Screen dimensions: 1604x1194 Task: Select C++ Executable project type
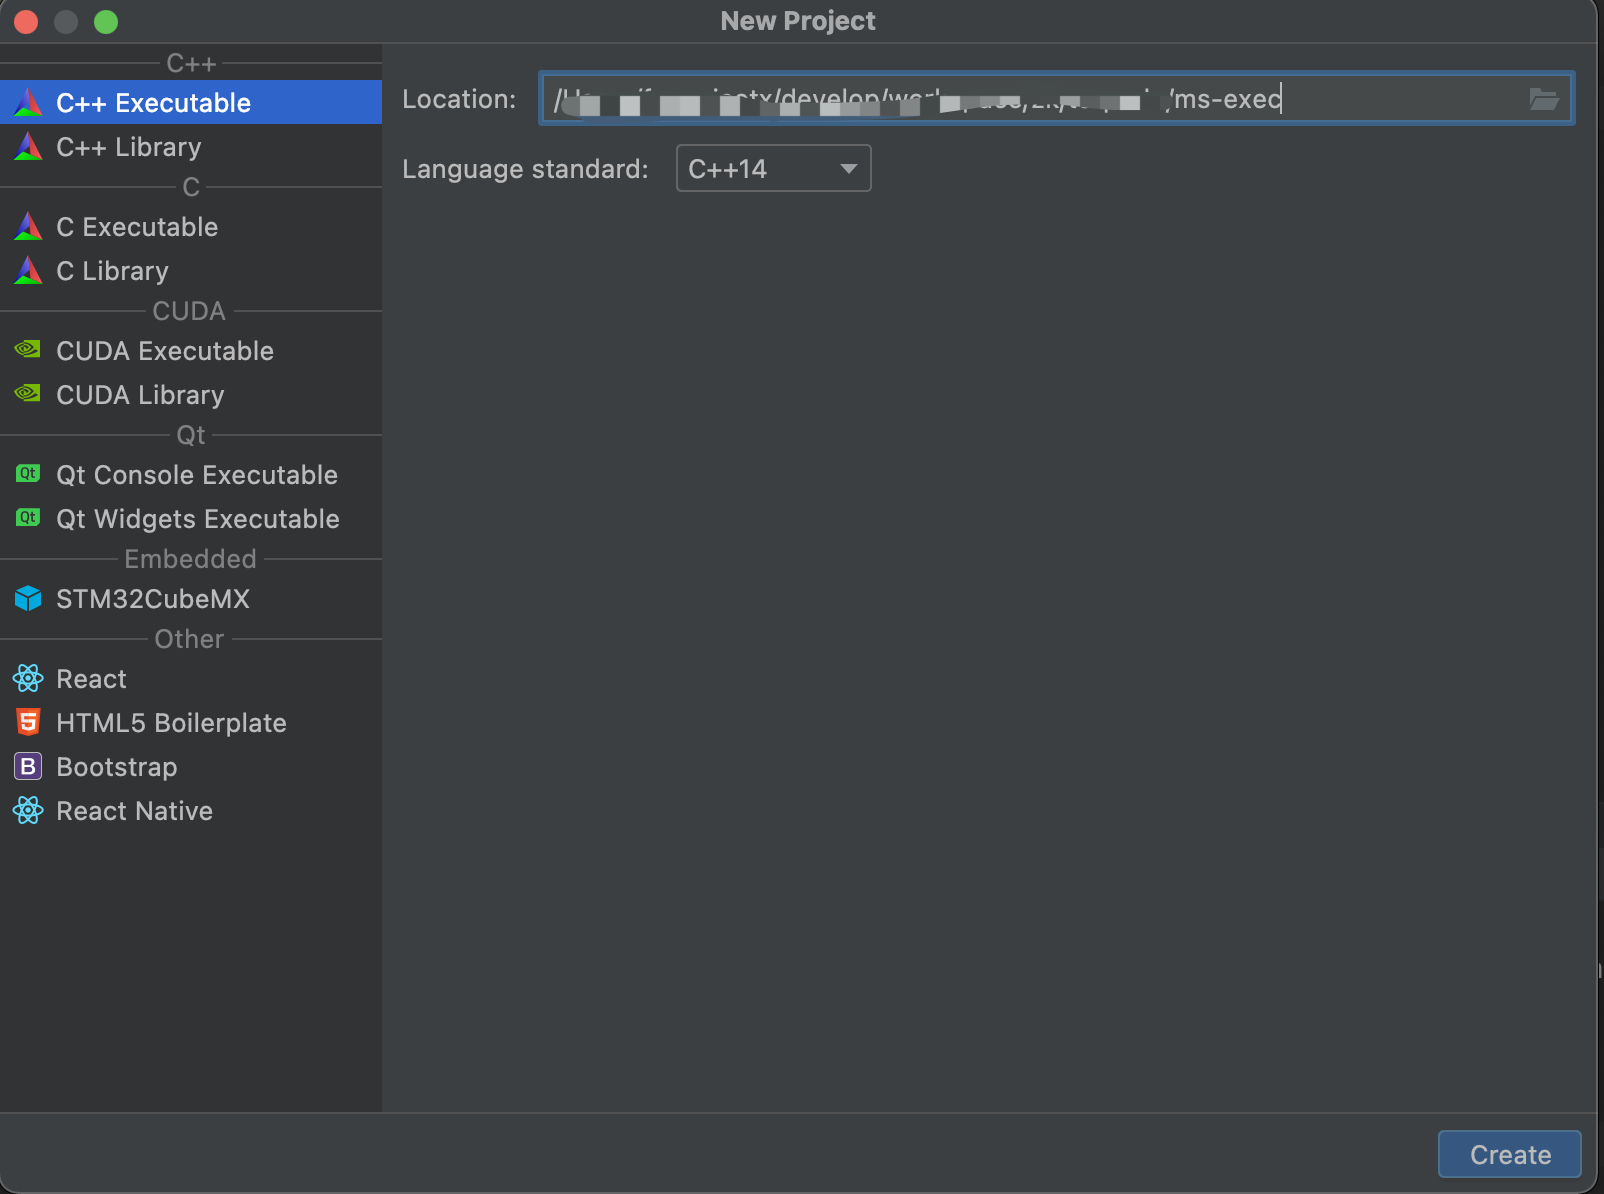tap(191, 102)
